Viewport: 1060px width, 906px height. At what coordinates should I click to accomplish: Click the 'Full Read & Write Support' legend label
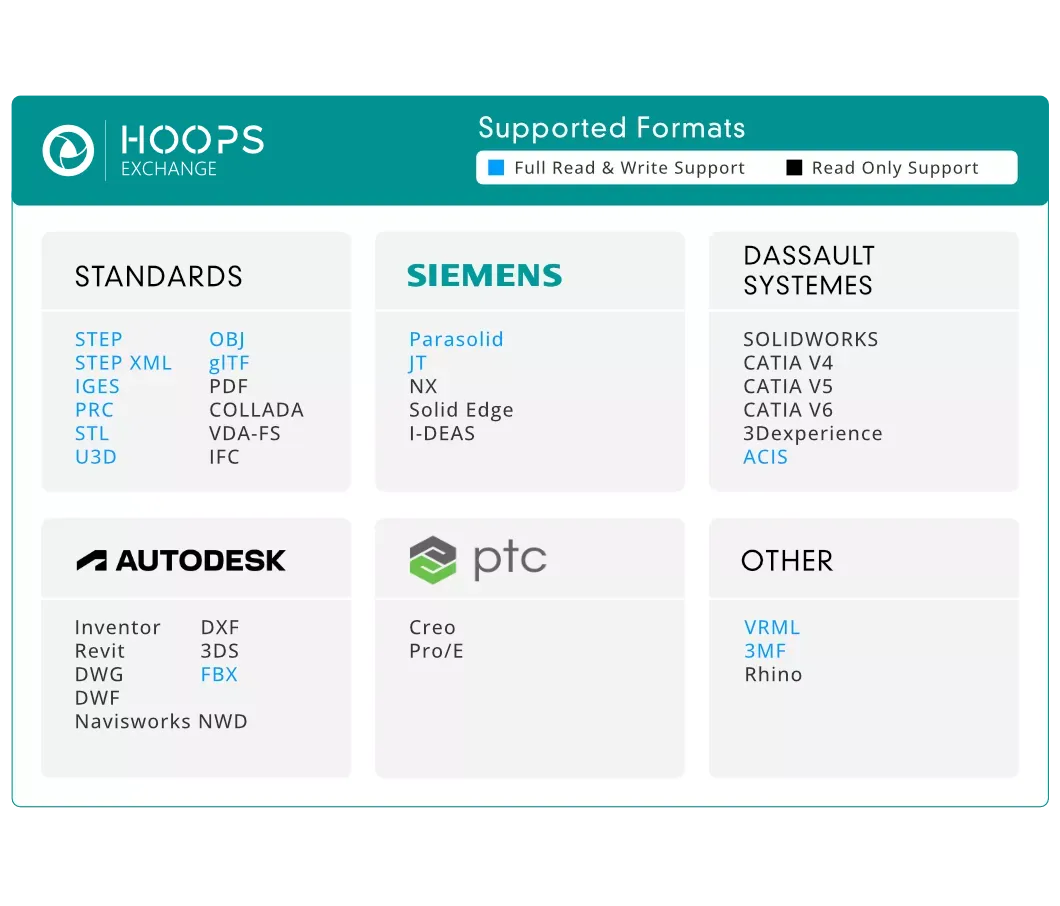click(x=629, y=168)
